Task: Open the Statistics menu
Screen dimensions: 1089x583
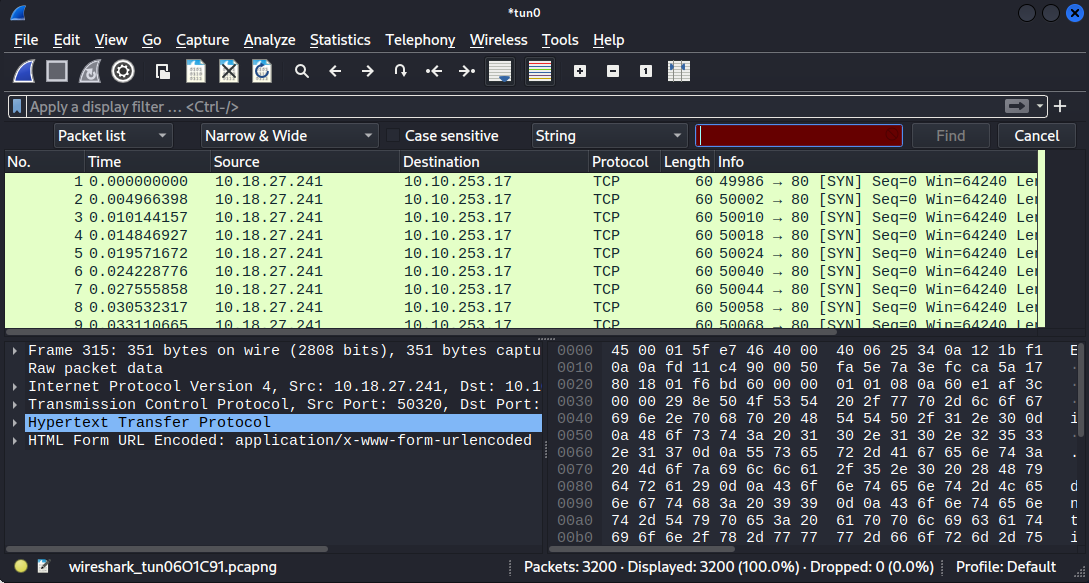Action: (x=340, y=40)
